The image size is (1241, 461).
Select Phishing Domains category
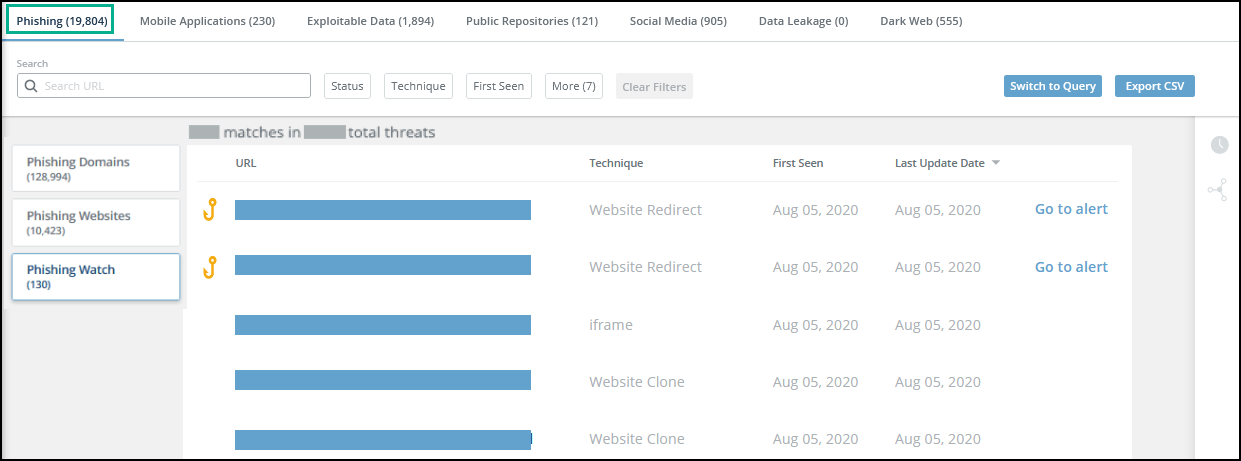tap(96, 168)
